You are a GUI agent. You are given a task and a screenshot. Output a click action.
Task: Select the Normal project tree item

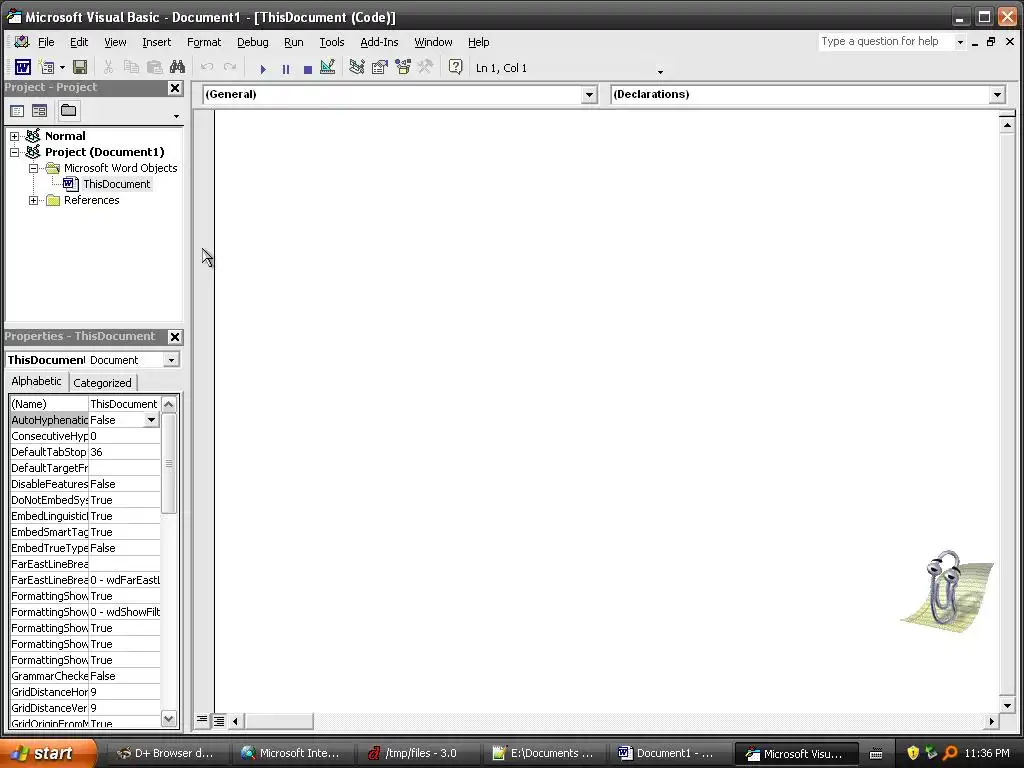coord(65,136)
